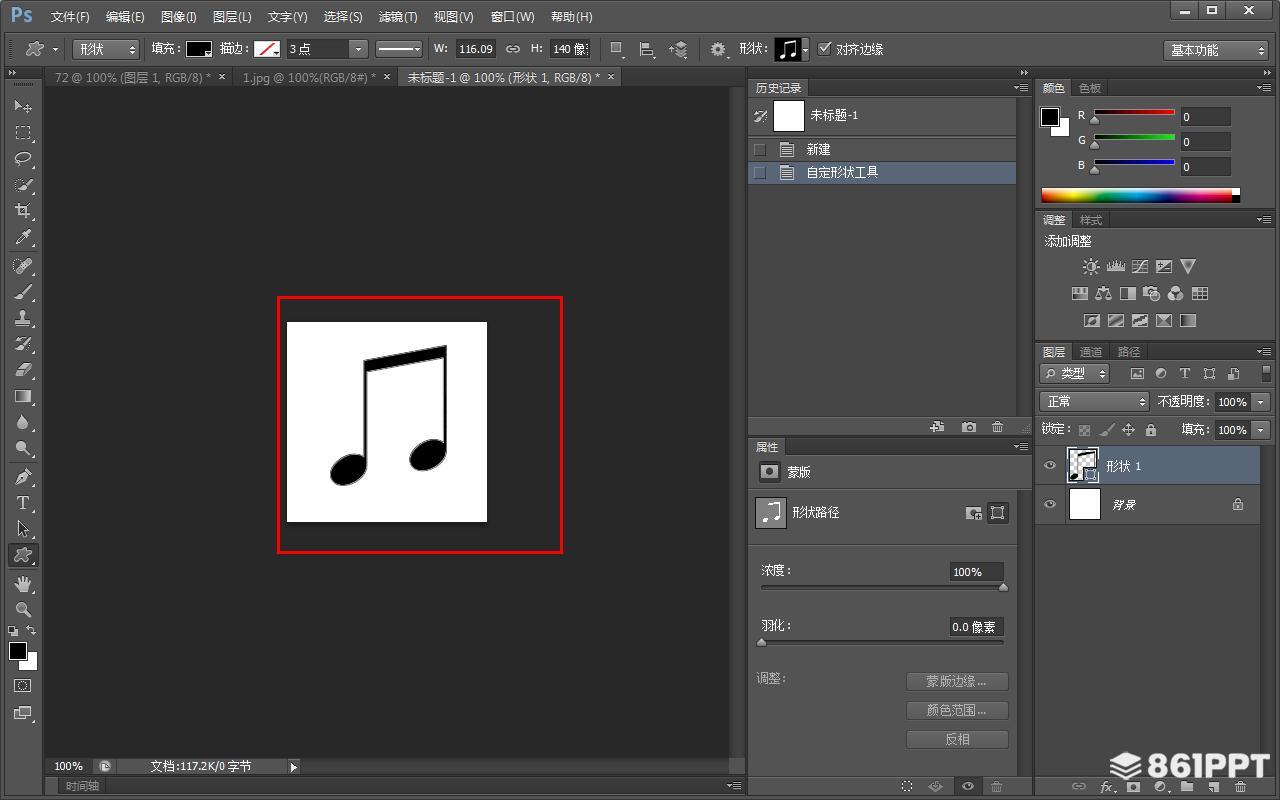Select the Spot Healing Brush tool

pyautogui.click(x=23, y=266)
